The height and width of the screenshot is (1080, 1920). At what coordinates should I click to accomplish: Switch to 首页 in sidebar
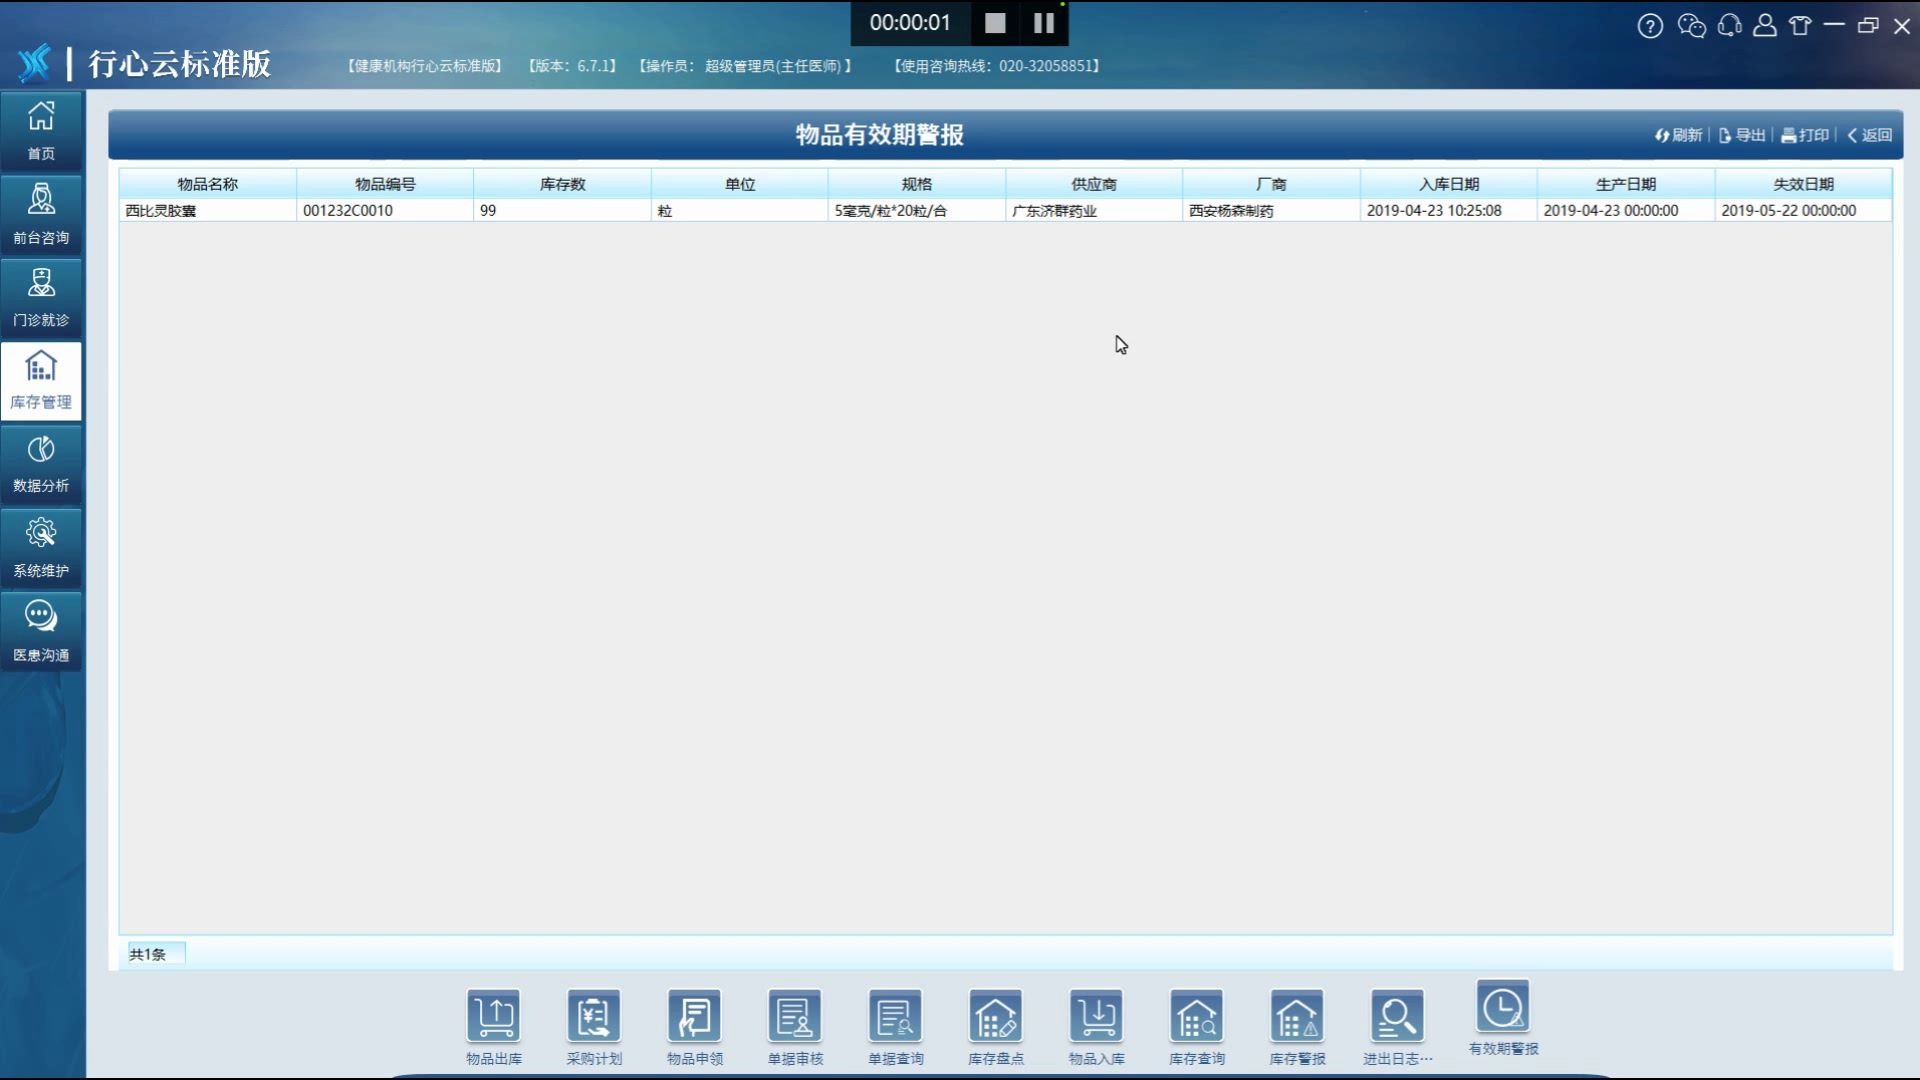pos(41,130)
